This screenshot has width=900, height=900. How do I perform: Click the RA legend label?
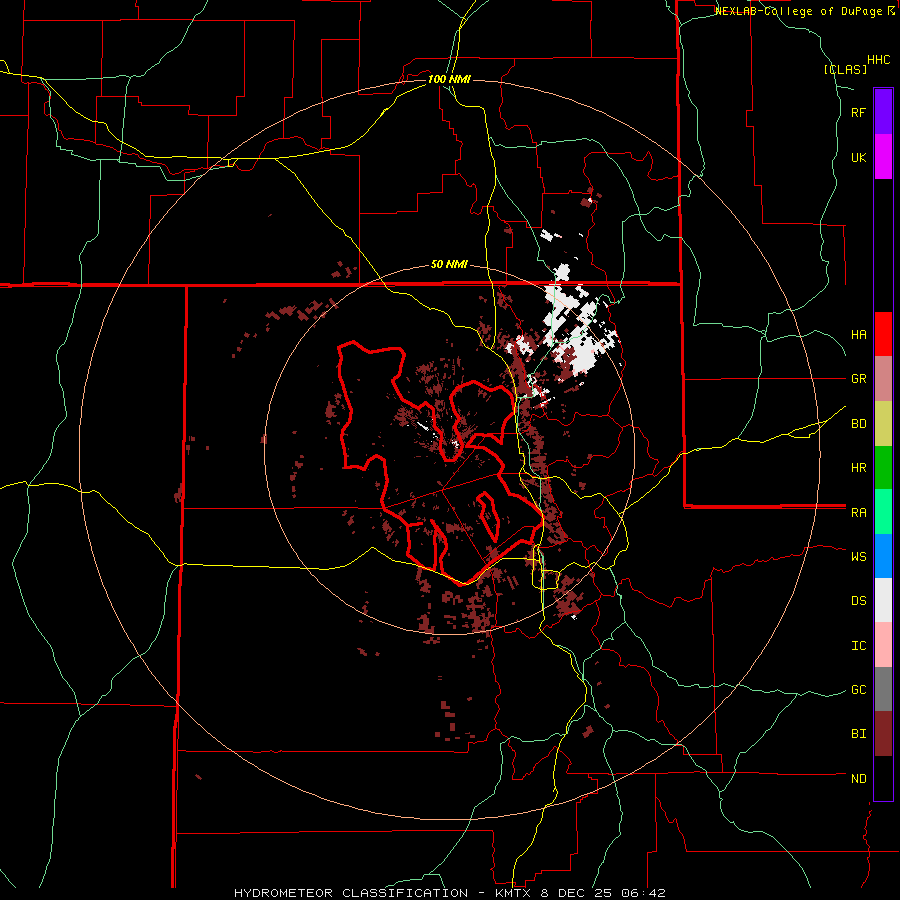coord(859,513)
